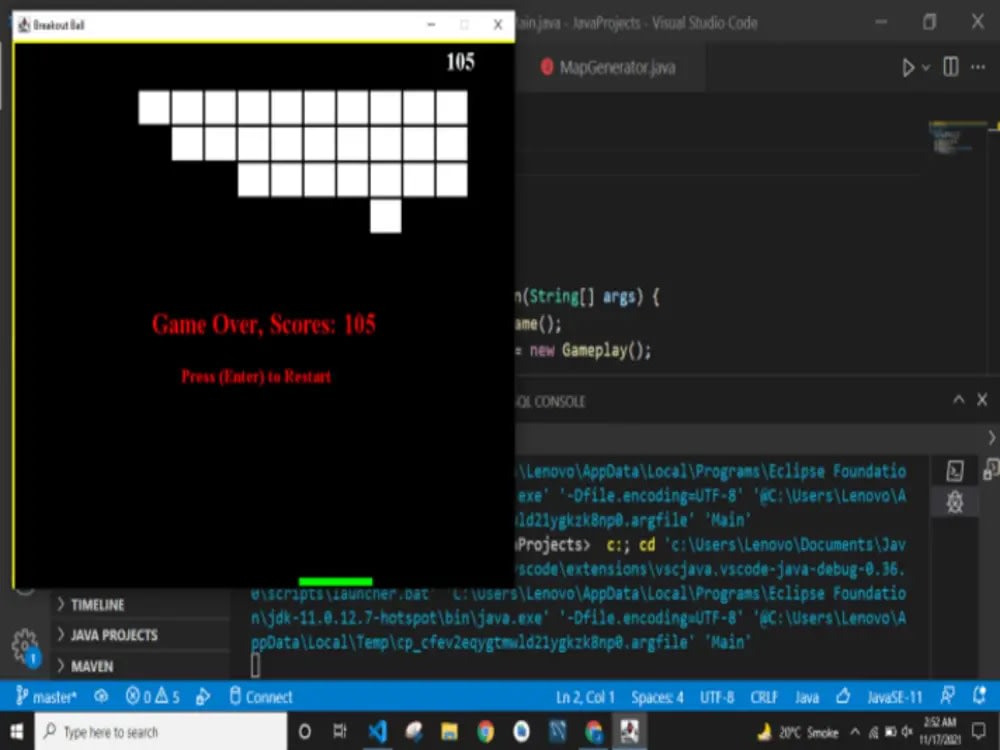Click the master* branch indicator

[48, 697]
